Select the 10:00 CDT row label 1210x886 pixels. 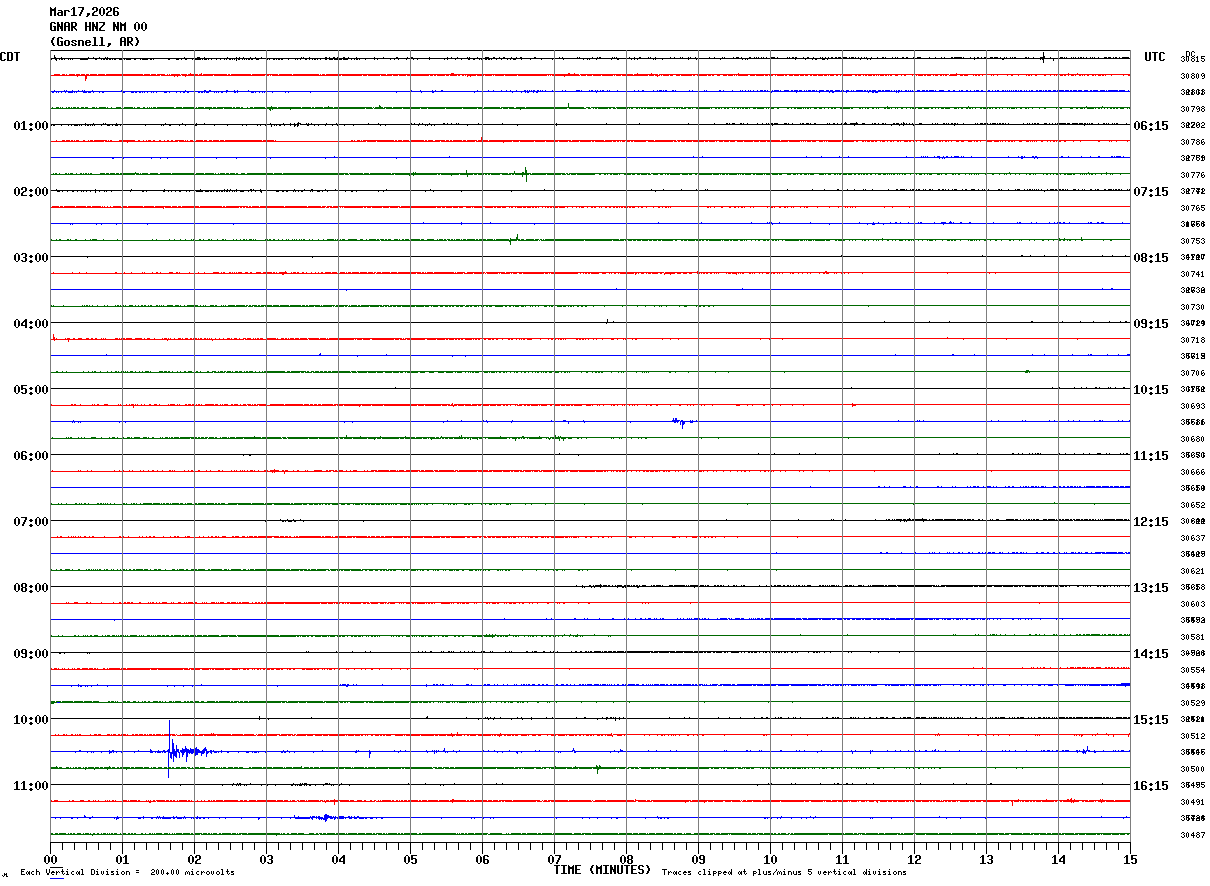(x=31, y=720)
